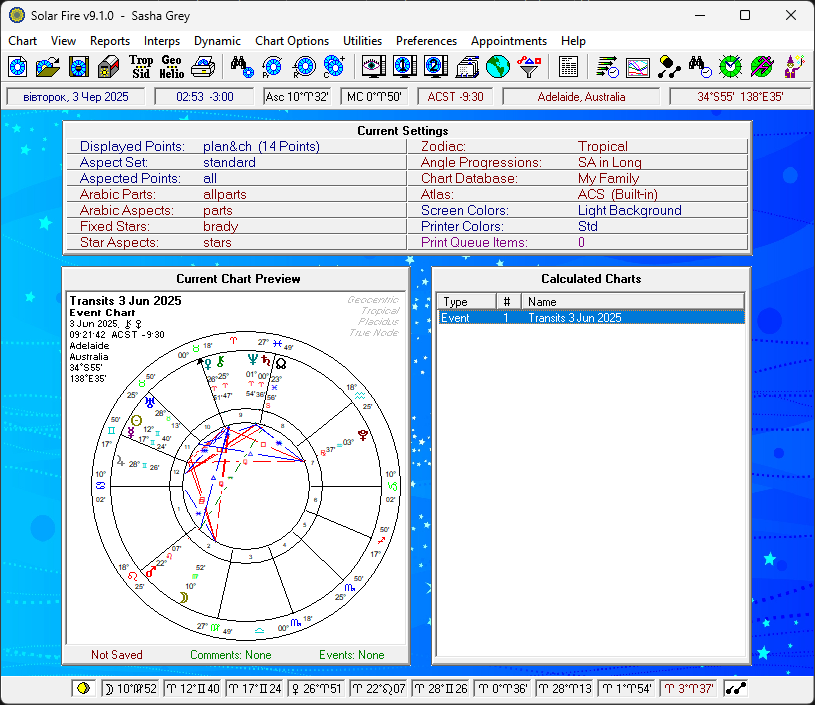Viewport: 815px width, 705px height.
Task: Click the connected nodes planet icon
Action: pos(669,67)
